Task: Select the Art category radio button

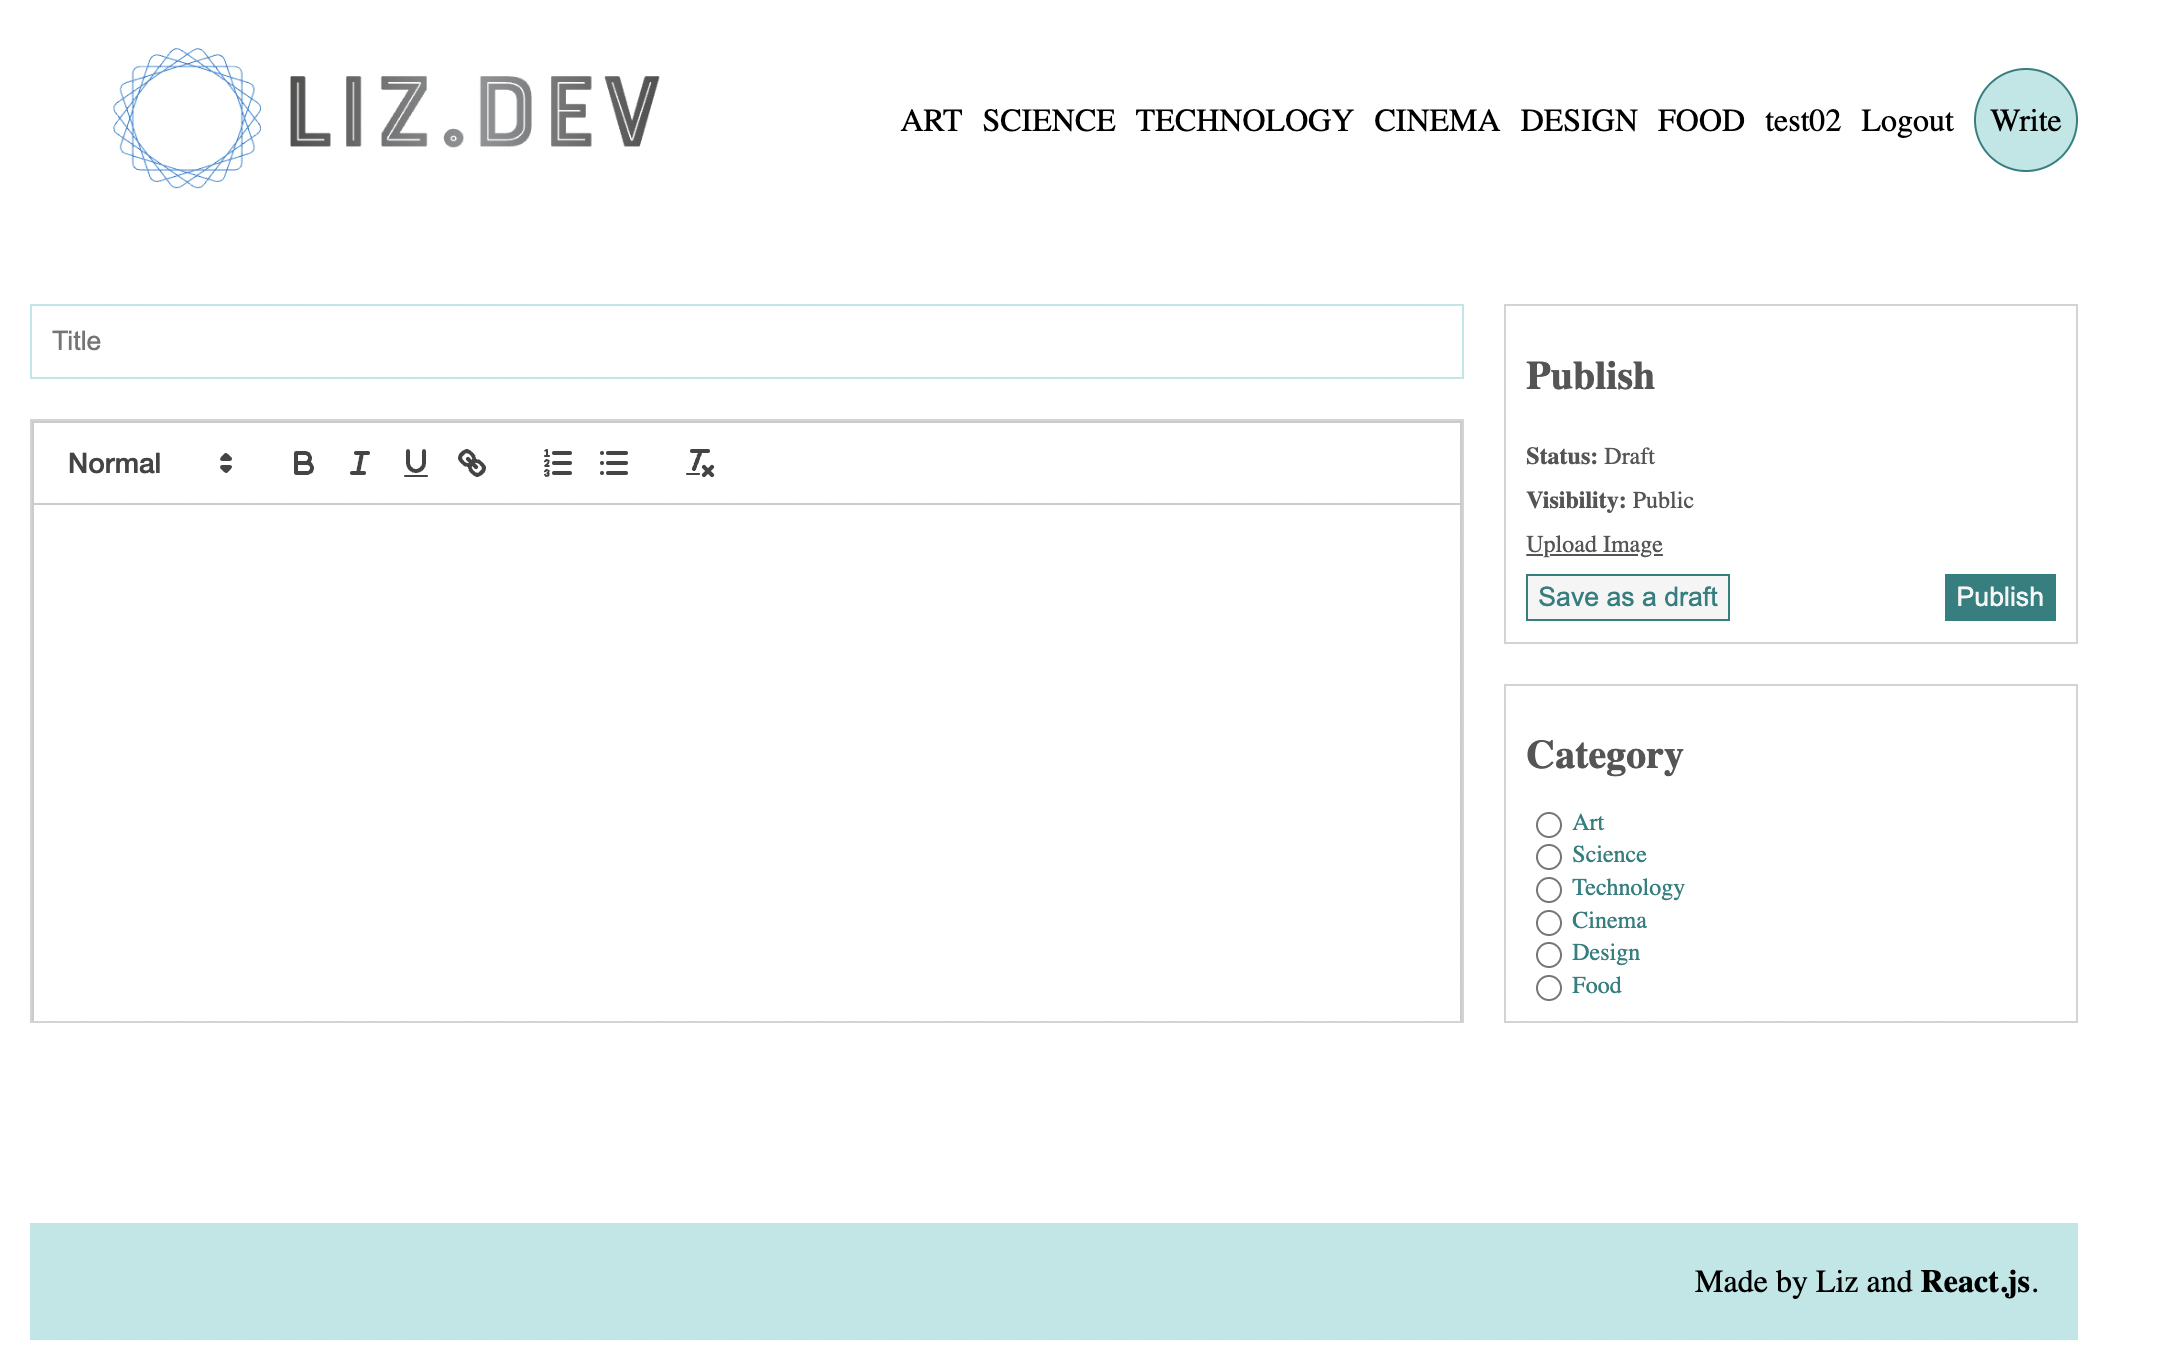Action: pyautogui.click(x=1548, y=824)
